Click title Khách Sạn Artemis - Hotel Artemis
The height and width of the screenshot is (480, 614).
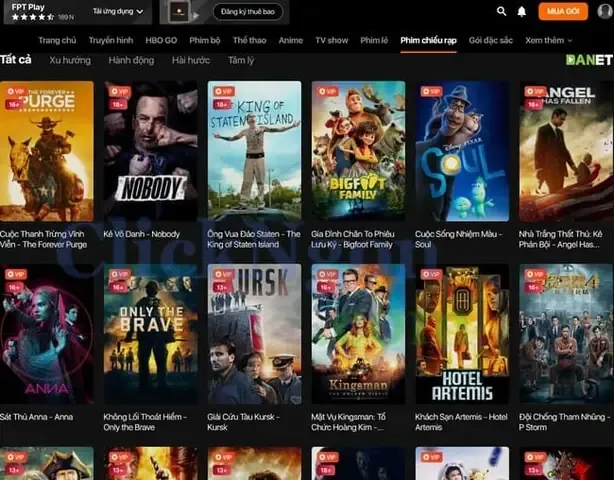461,422
